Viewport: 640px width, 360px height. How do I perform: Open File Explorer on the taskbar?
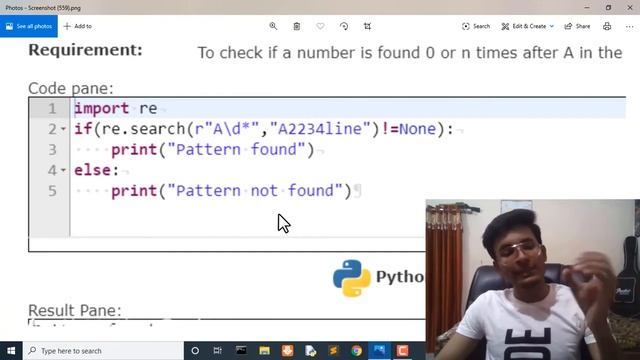tap(264, 351)
